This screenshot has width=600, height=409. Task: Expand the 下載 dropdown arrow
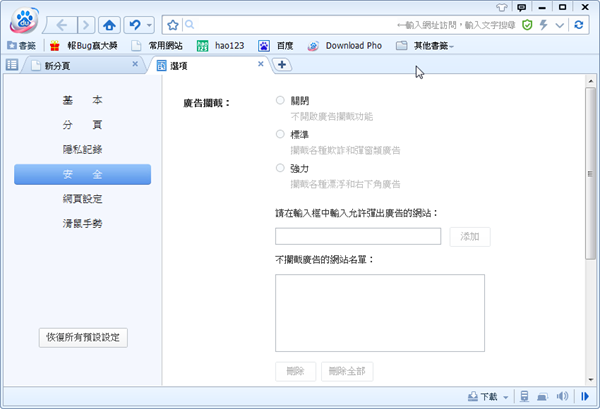[x=505, y=397]
